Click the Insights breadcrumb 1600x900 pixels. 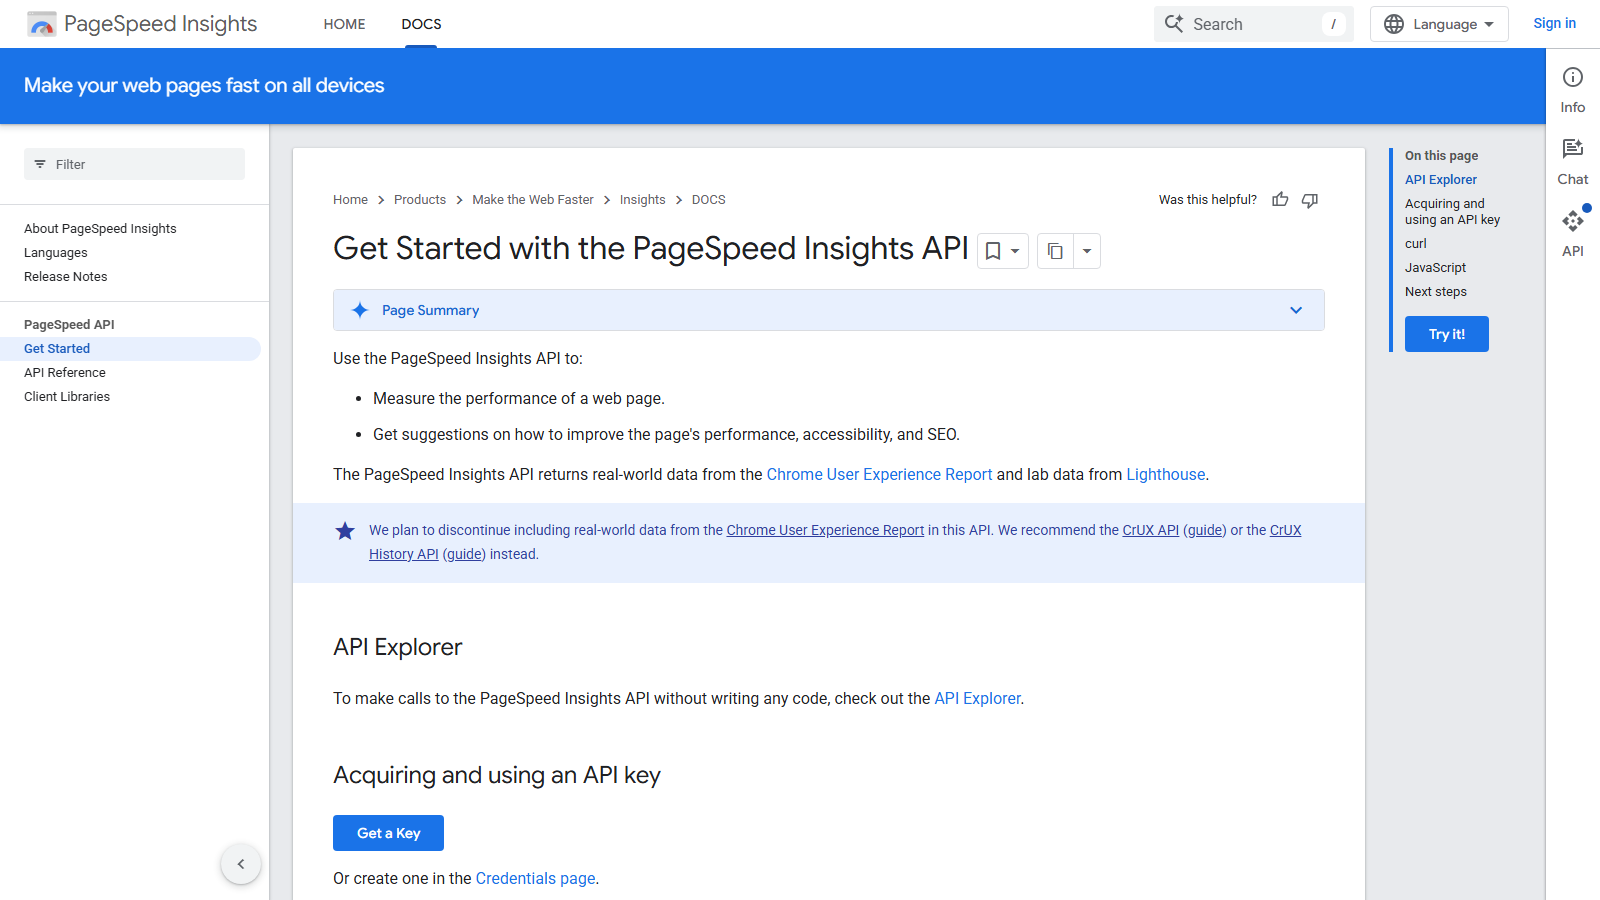tap(642, 200)
